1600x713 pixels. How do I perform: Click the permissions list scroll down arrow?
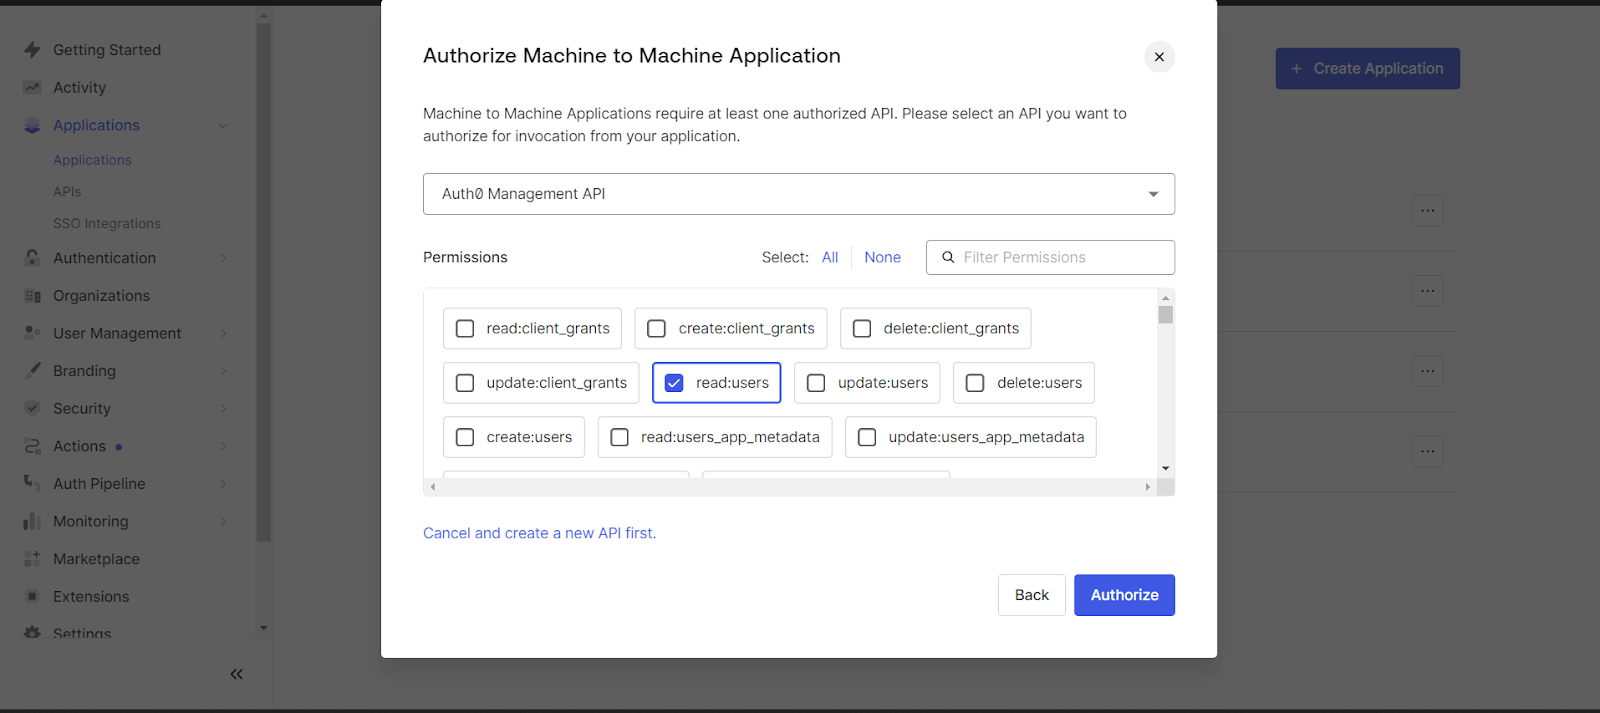(x=1165, y=468)
